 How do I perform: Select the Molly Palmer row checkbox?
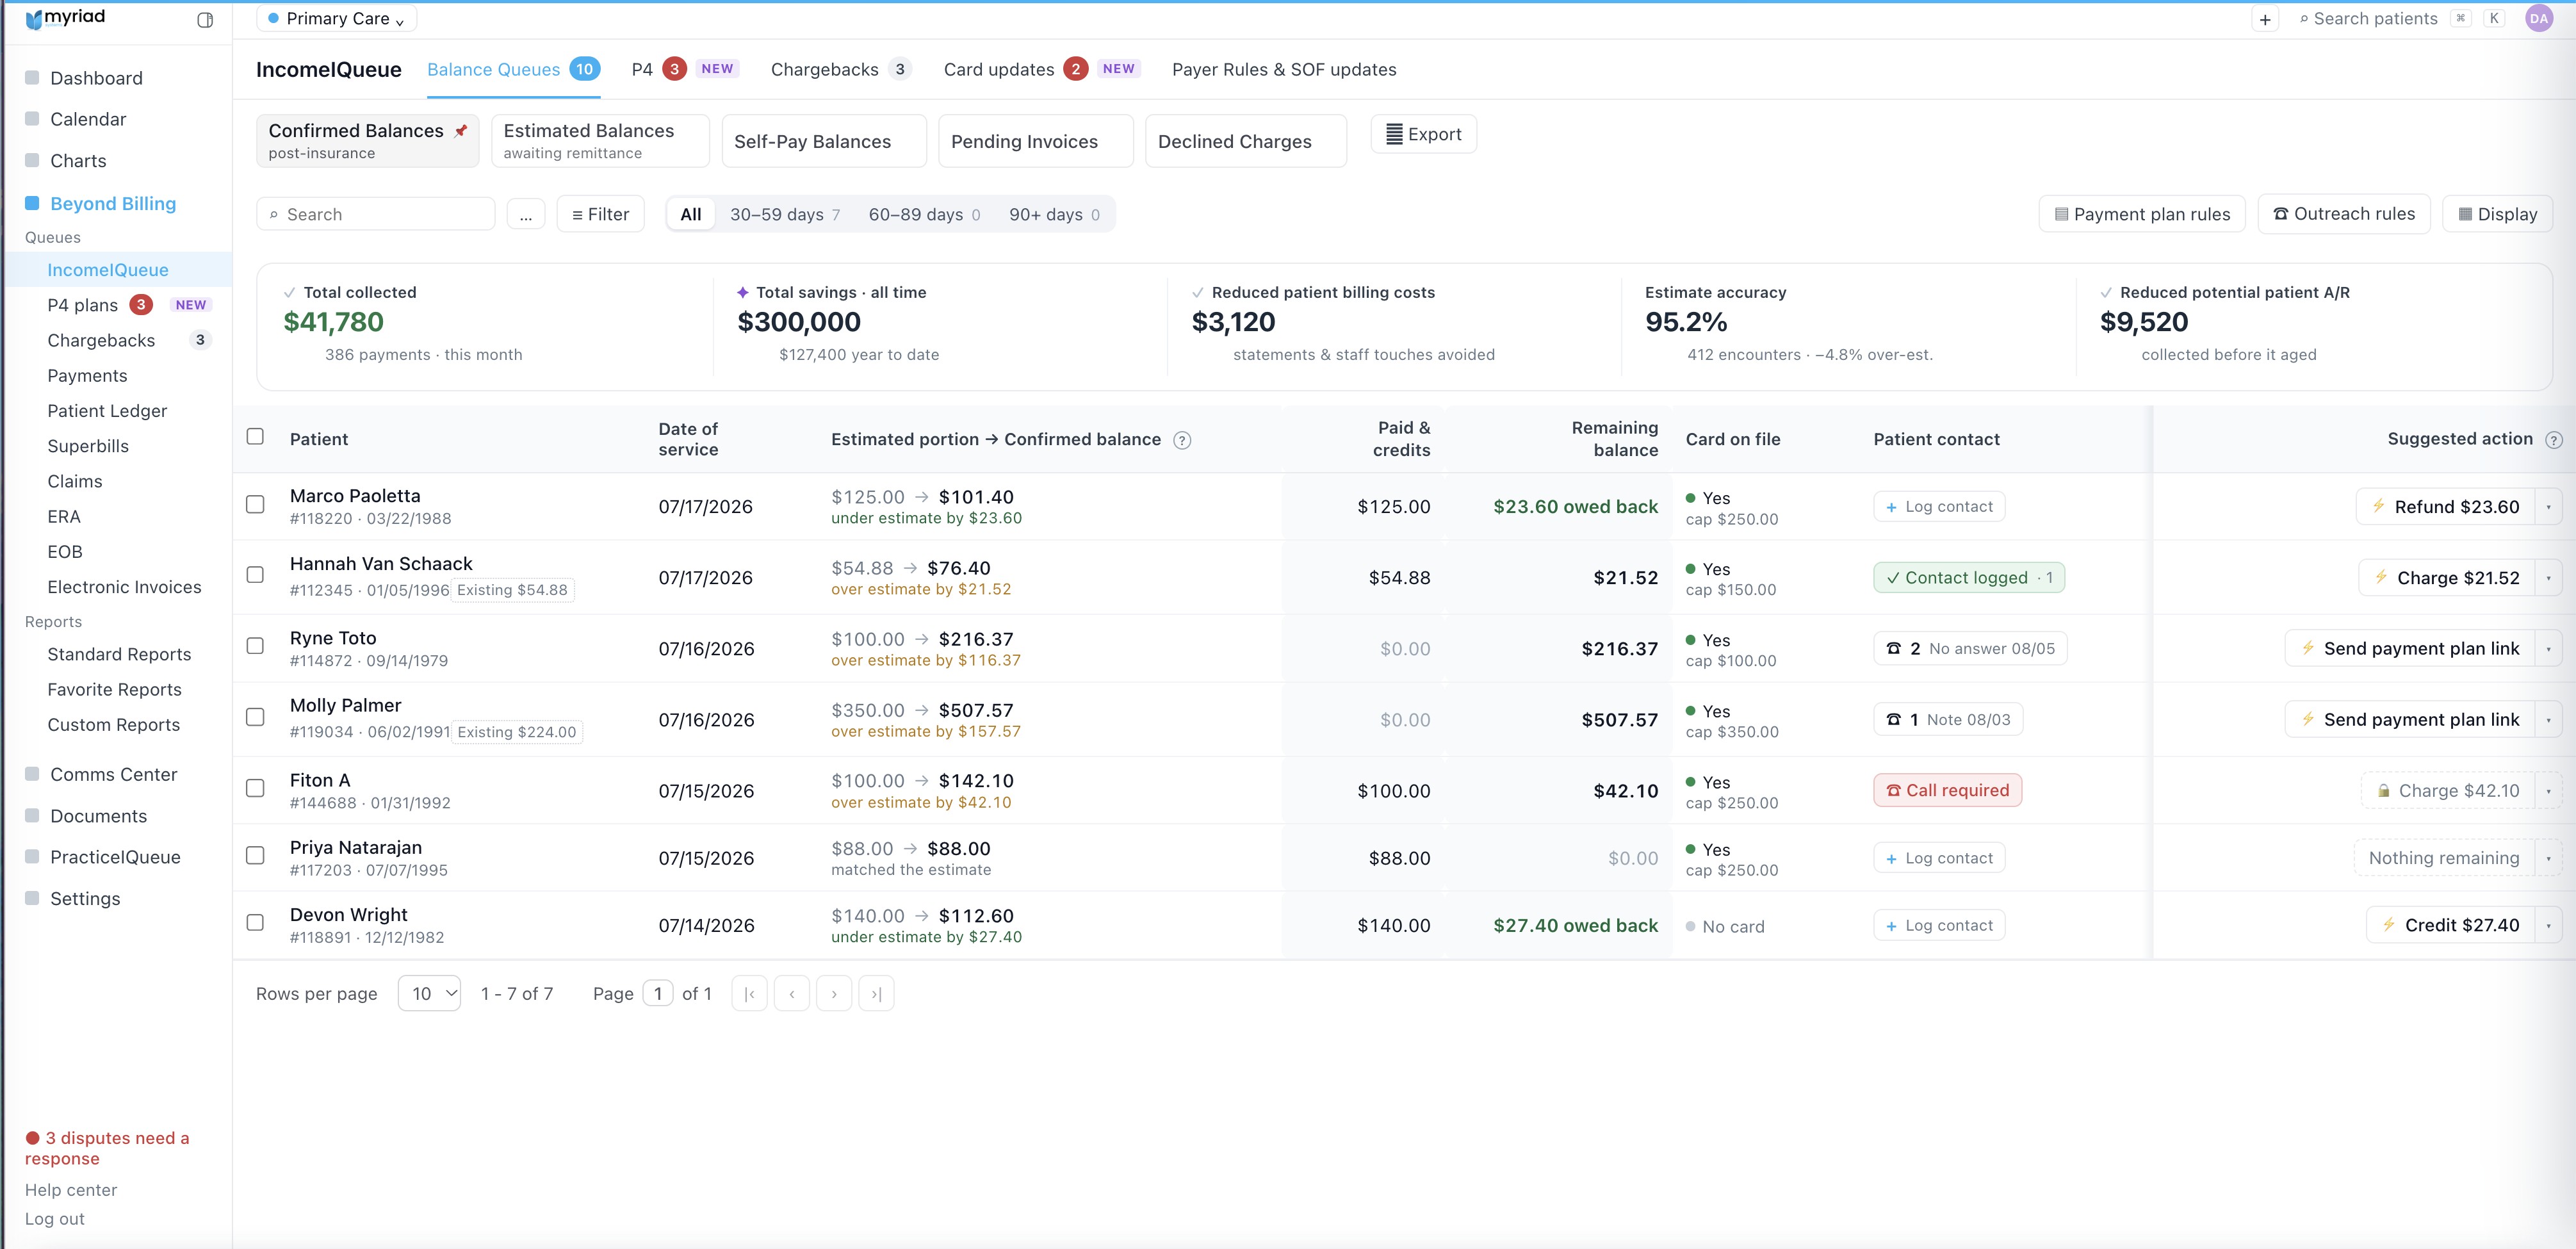tap(255, 717)
